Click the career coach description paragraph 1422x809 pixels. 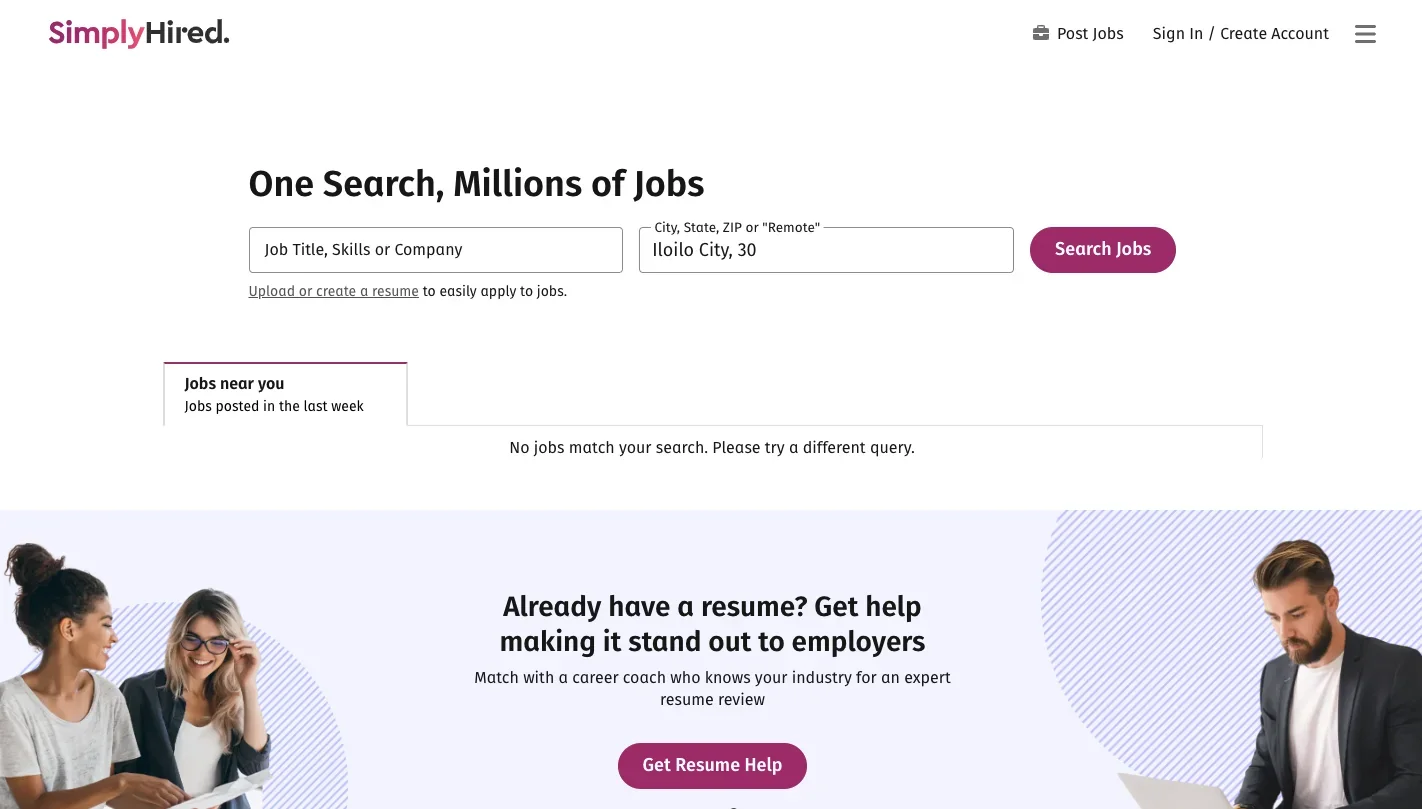click(x=712, y=689)
